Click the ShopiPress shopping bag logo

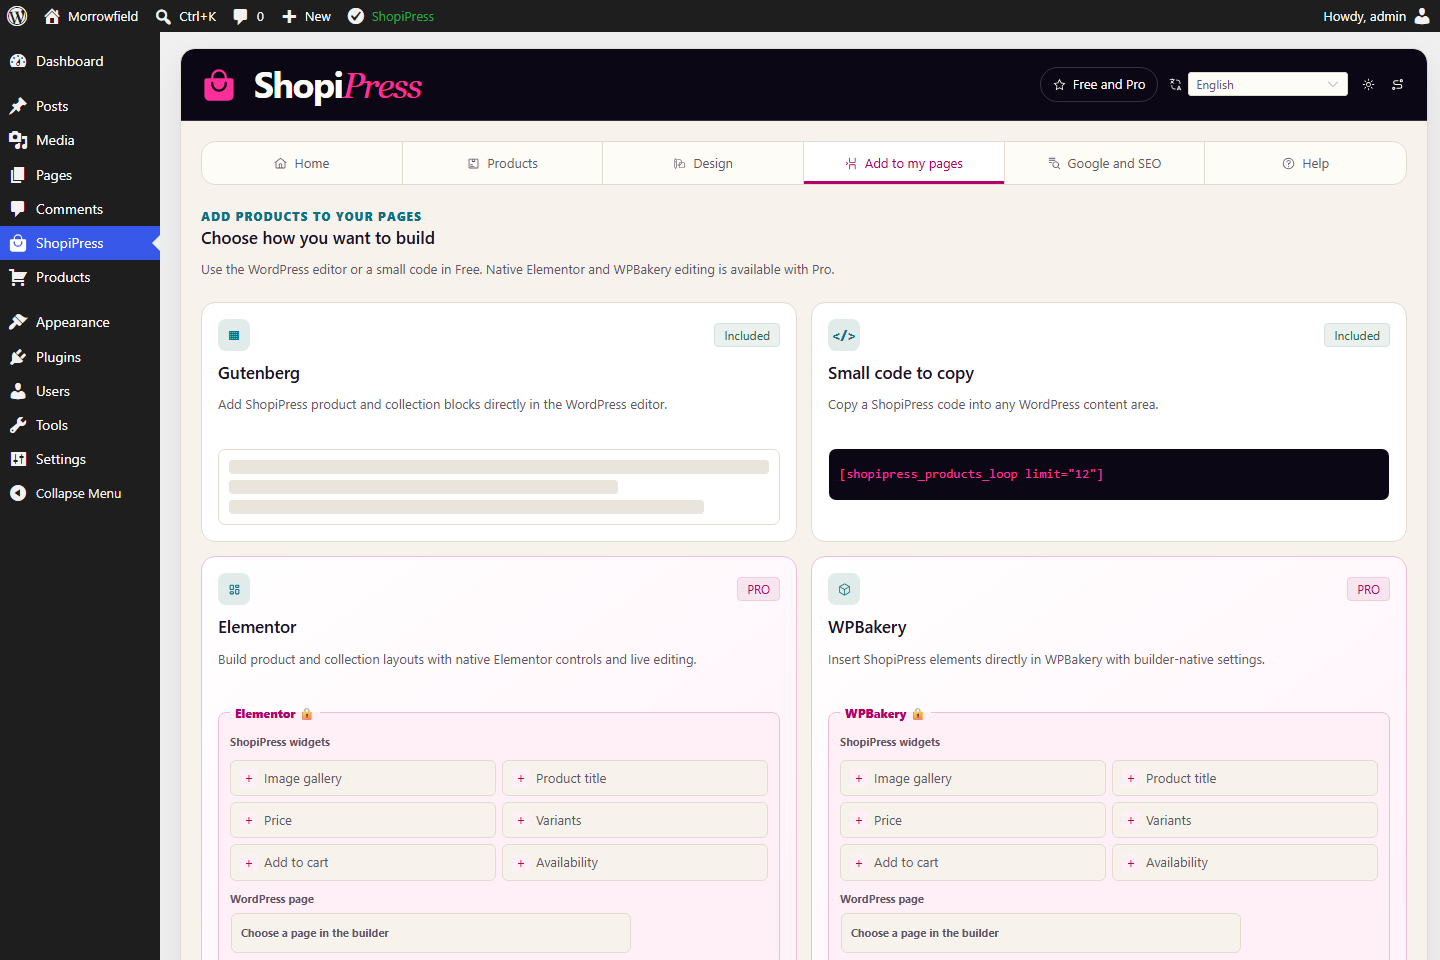pyautogui.click(x=219, y=85)
